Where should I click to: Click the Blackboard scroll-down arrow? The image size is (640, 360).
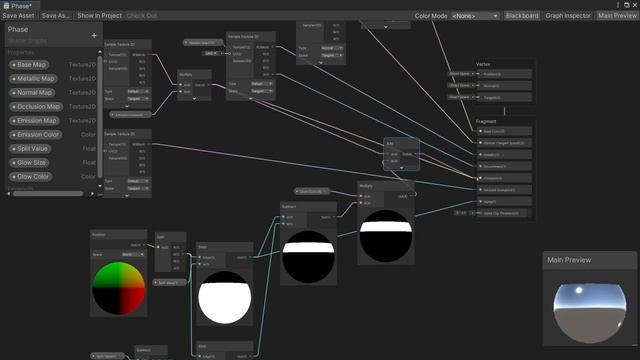coord(100,186)
